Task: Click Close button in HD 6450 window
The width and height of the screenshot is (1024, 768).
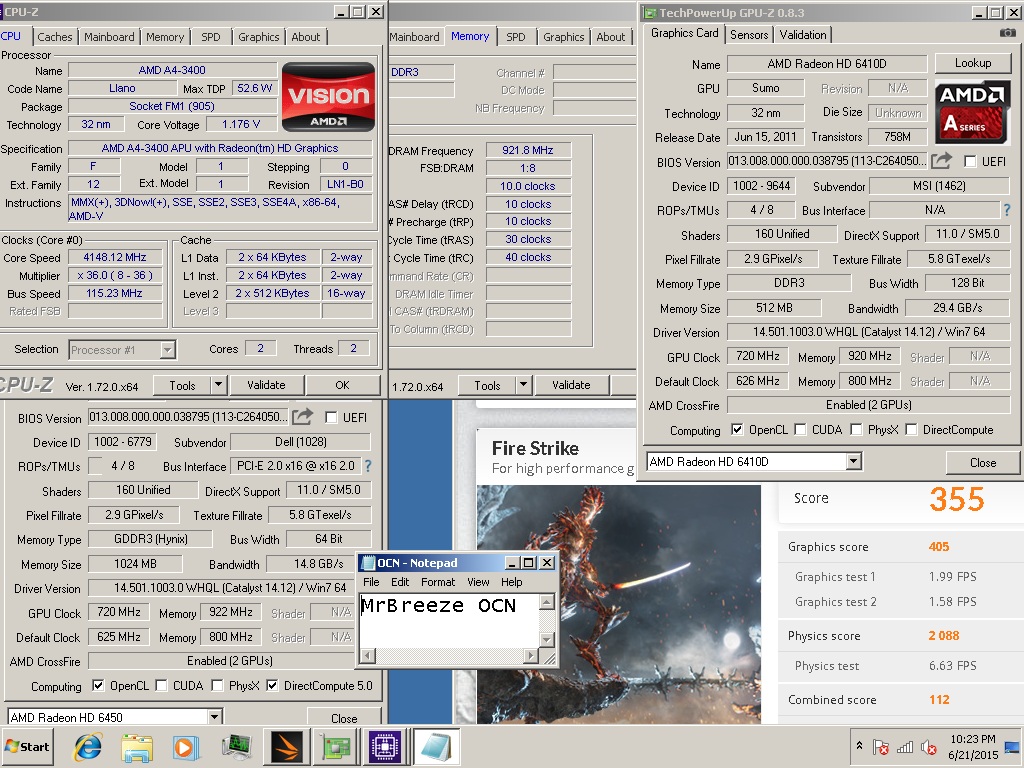Action: [x=344, y=718]
